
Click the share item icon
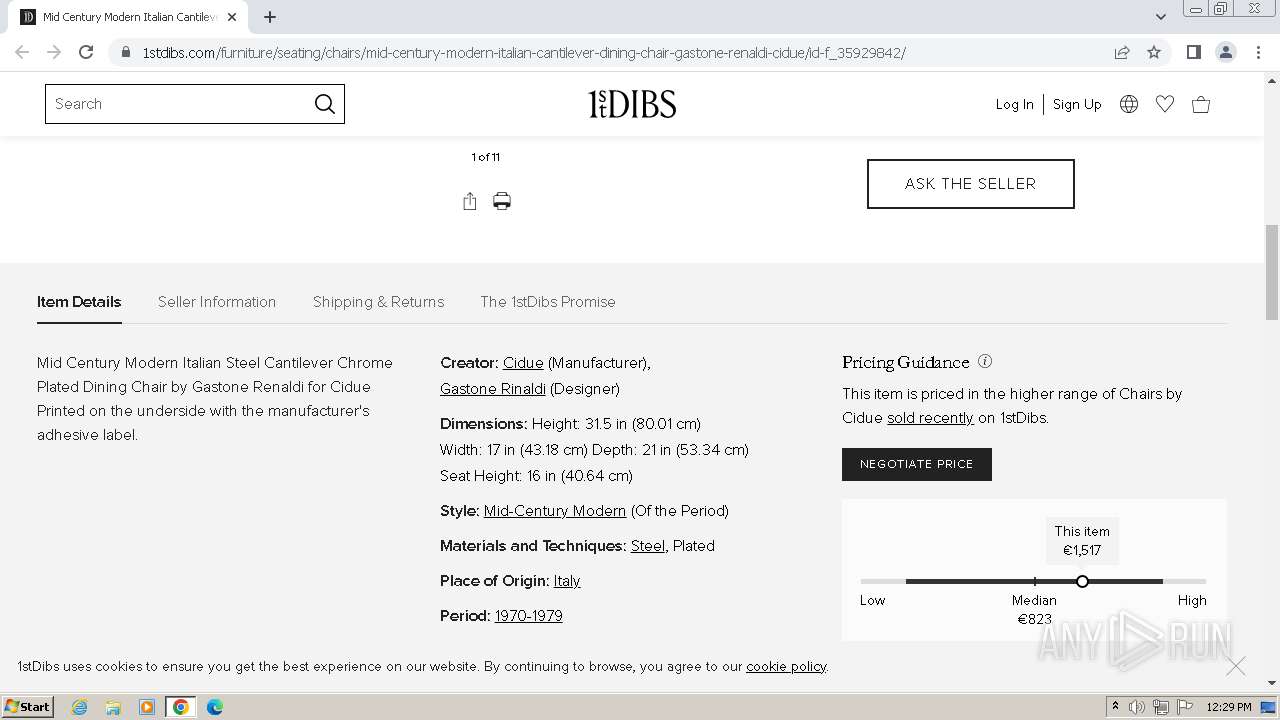coord(470,202)
